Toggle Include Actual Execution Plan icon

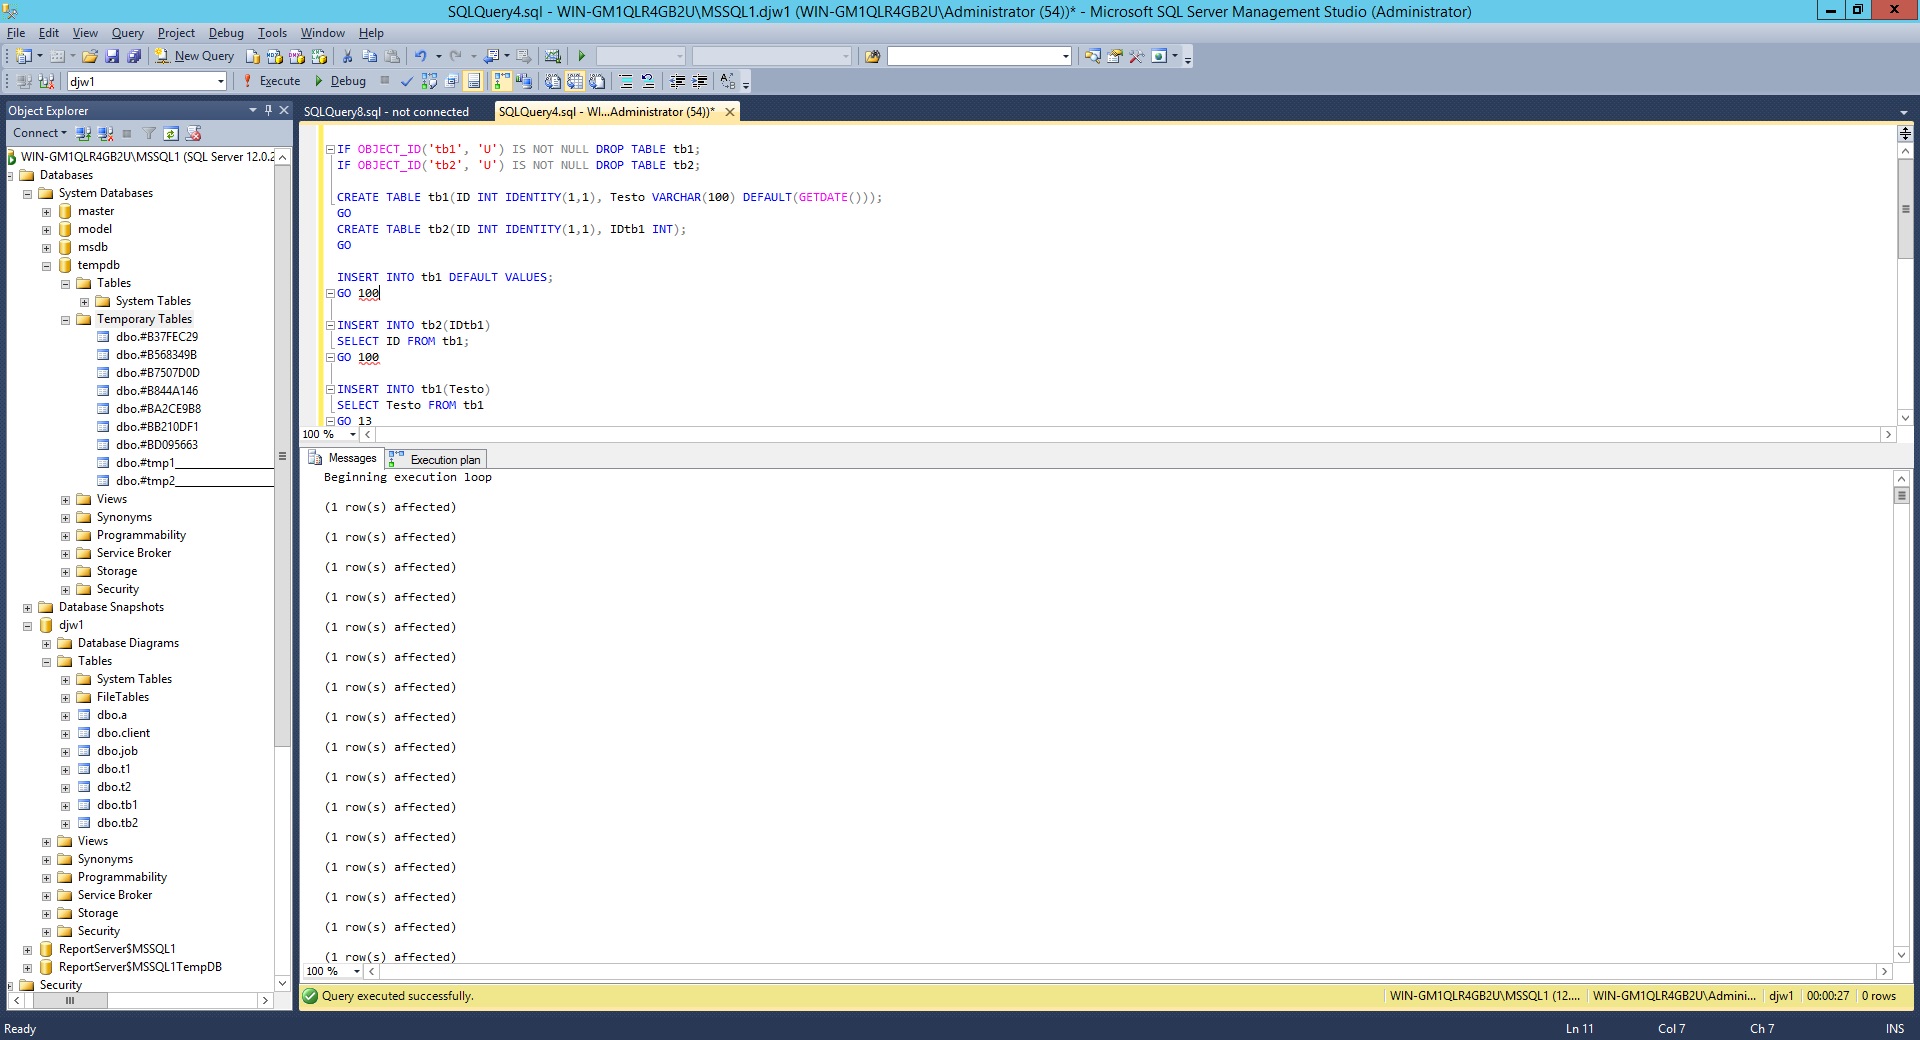pos(502,81)
